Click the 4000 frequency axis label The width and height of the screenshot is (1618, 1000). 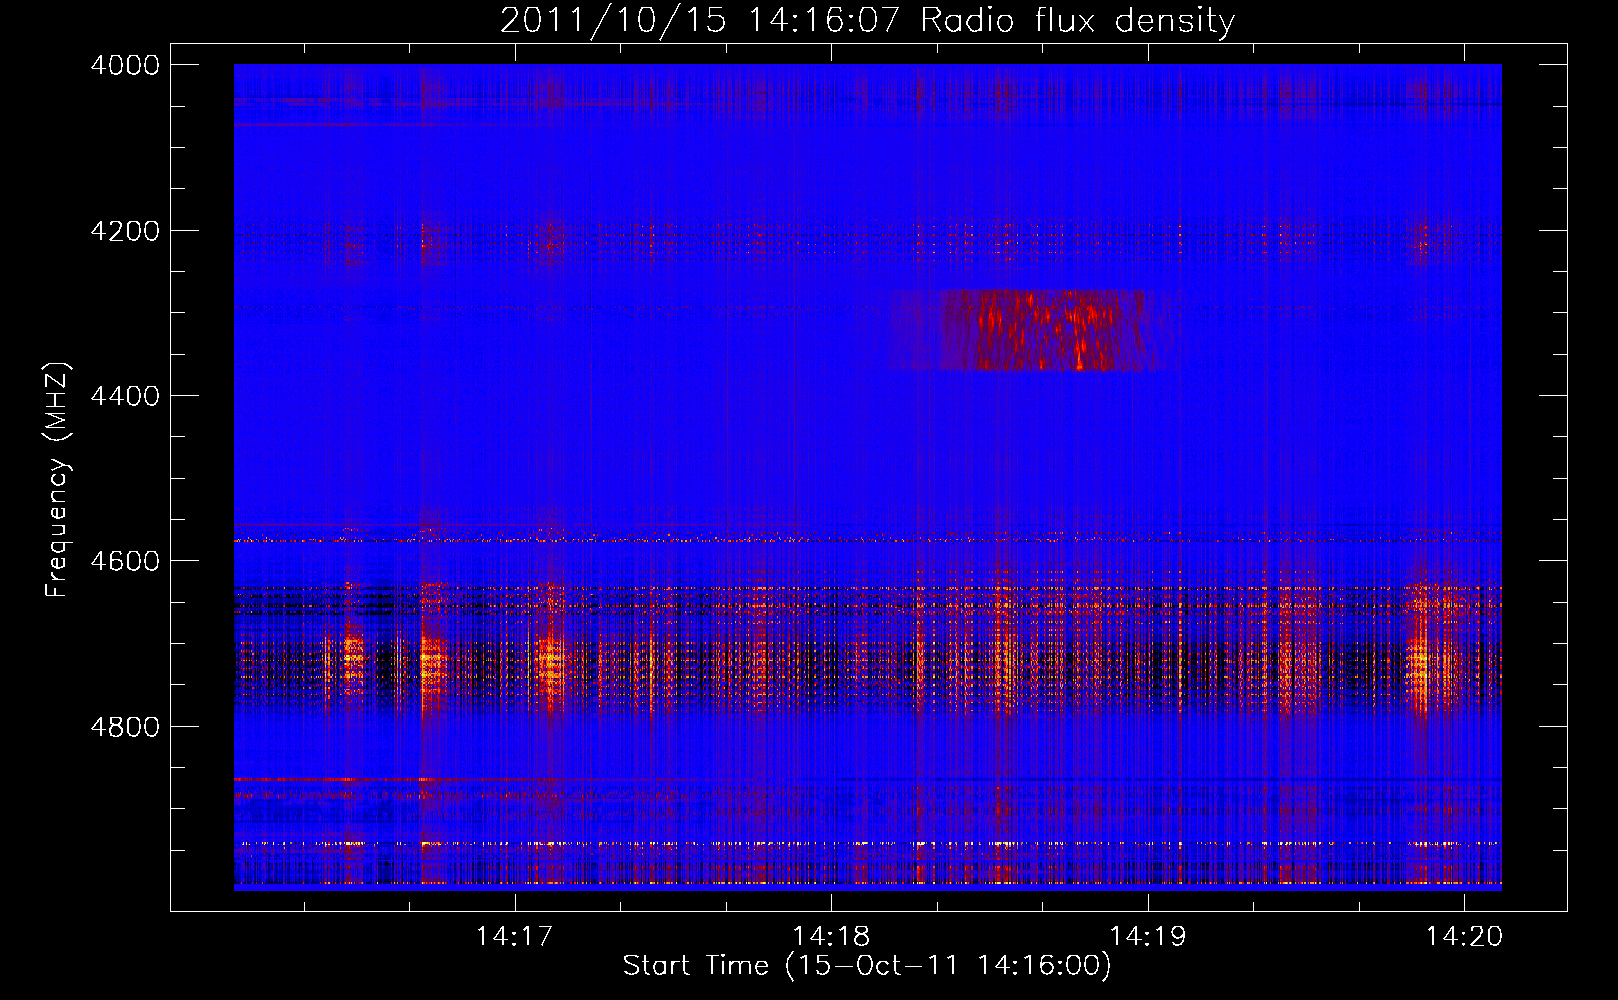[125, 65]
